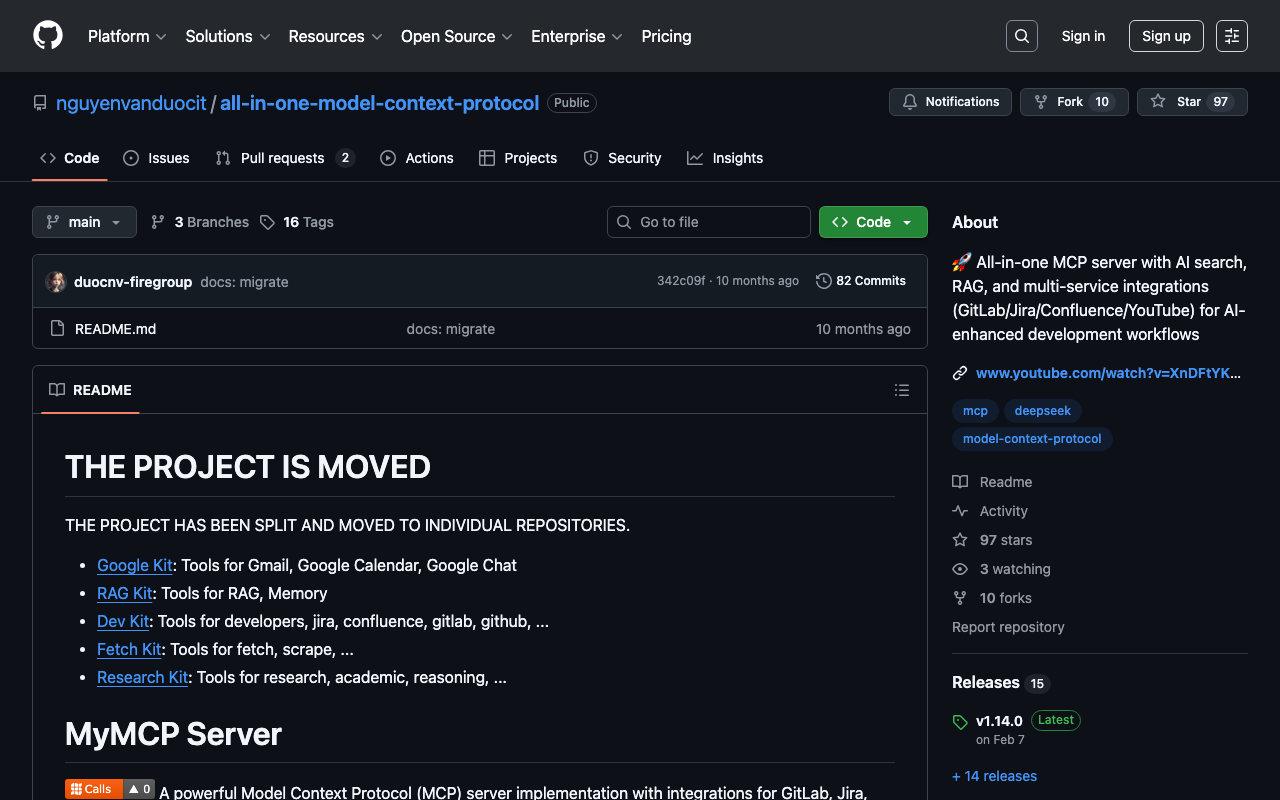Click the Go to file search field

709,222
